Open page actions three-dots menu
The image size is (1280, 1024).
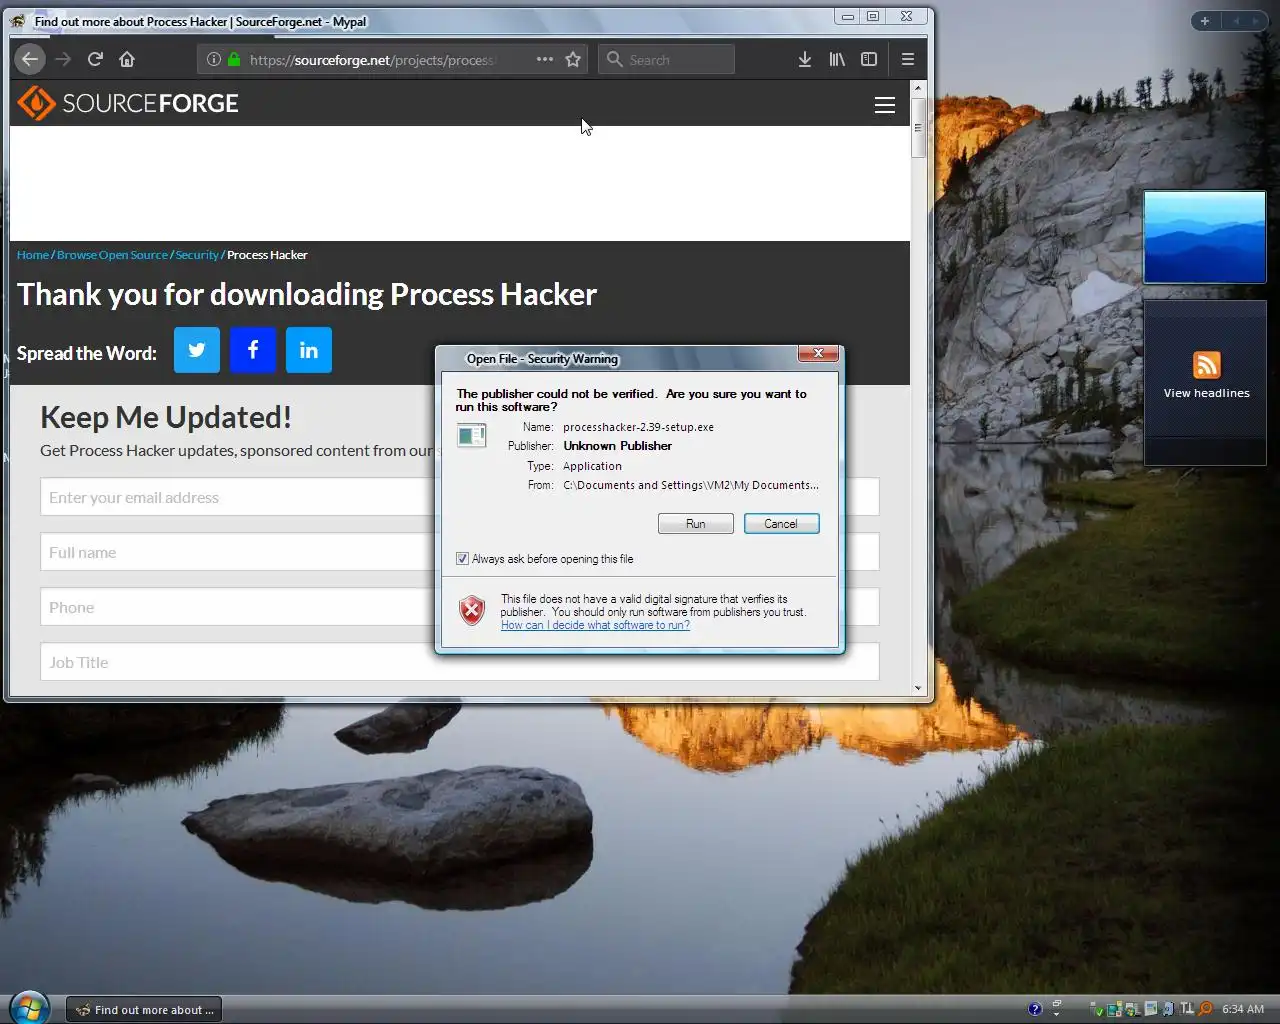544,59
